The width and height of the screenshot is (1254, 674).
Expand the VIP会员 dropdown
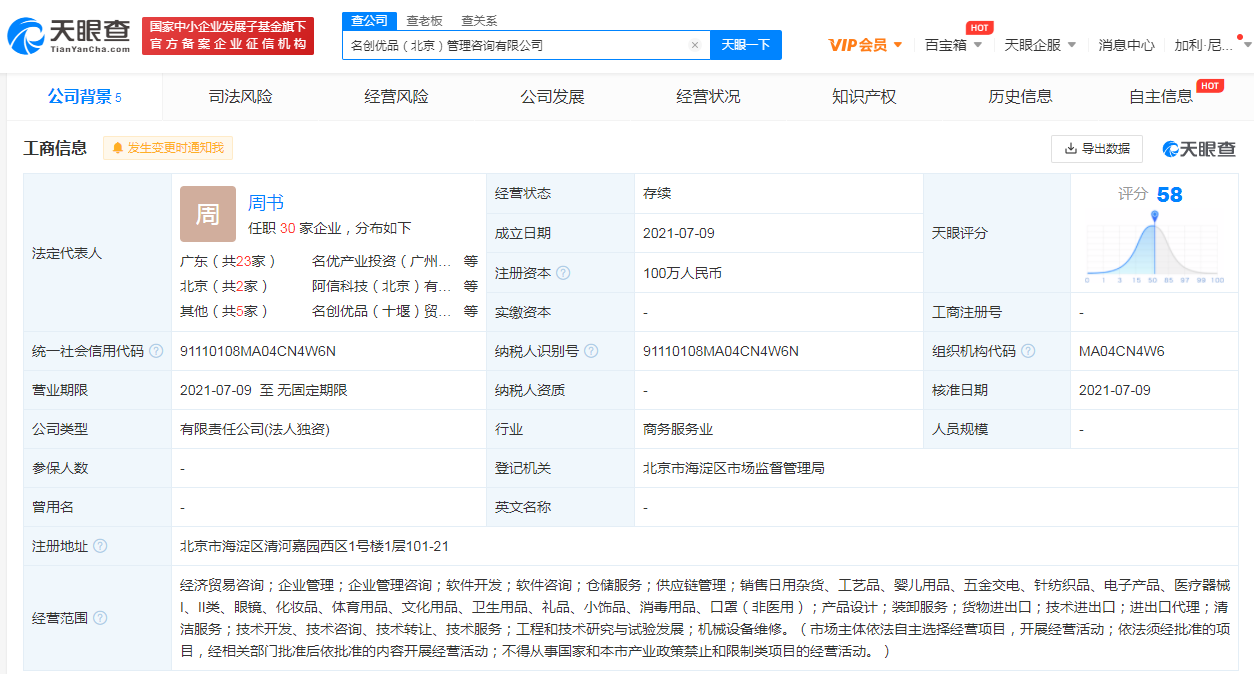[x=866, y=45]
